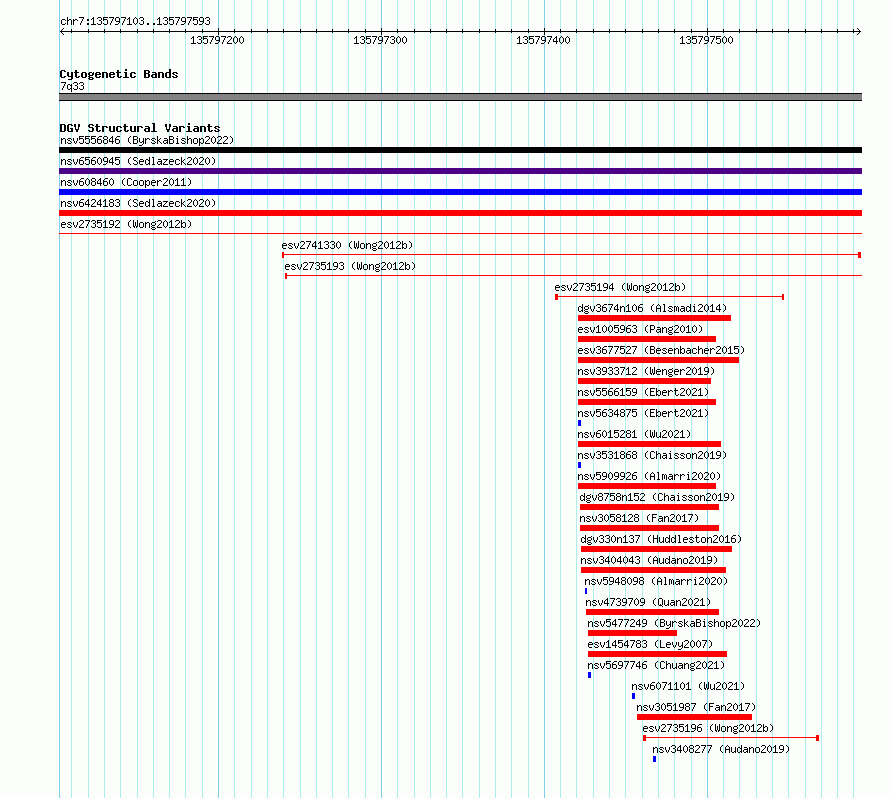890x798 pixels.
Task: Click the DGV Structural Variants track title
Action: [140, 128]
